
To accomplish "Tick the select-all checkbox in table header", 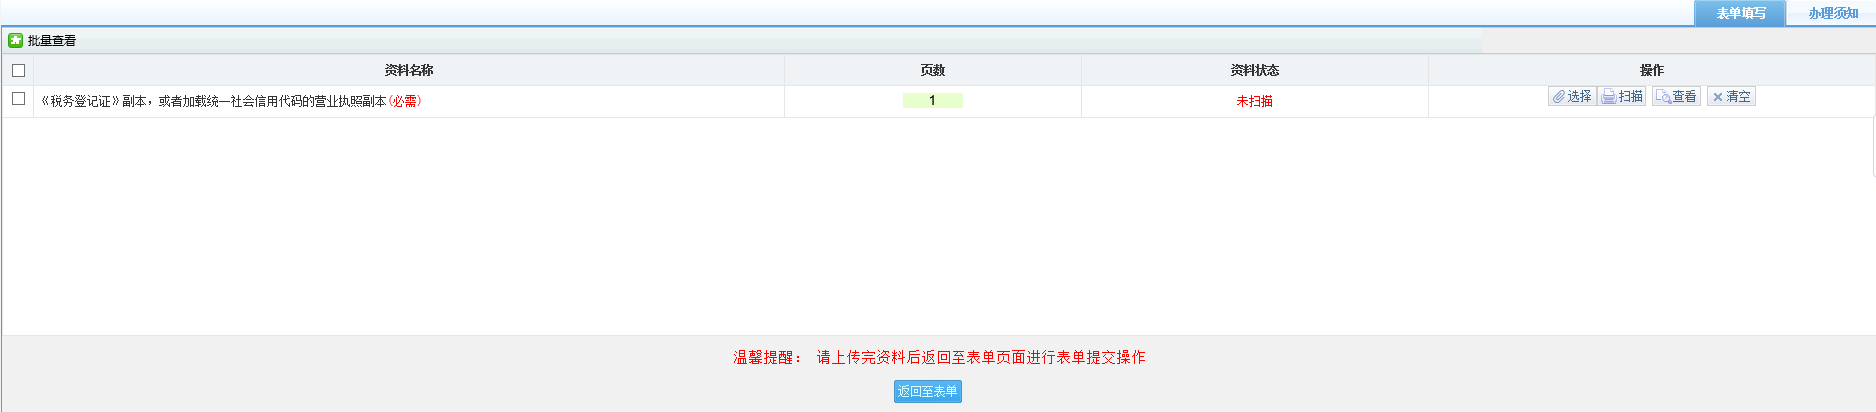I will [x=18, y=70].
